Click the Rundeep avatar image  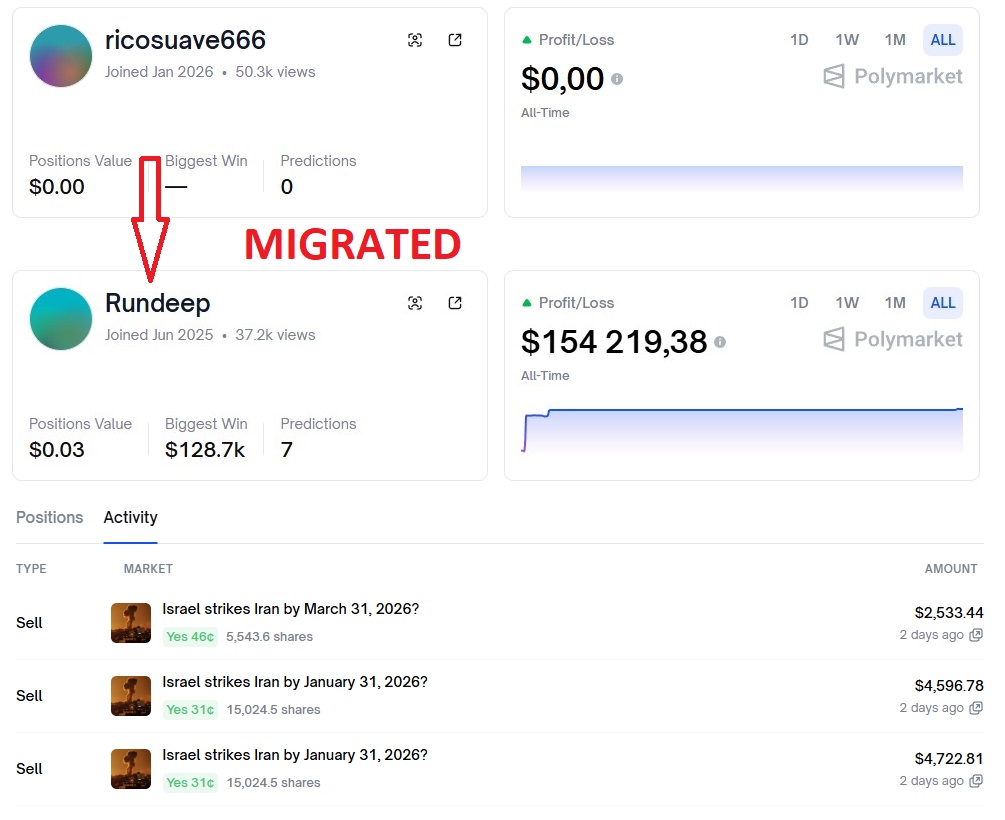click(61, 319)
